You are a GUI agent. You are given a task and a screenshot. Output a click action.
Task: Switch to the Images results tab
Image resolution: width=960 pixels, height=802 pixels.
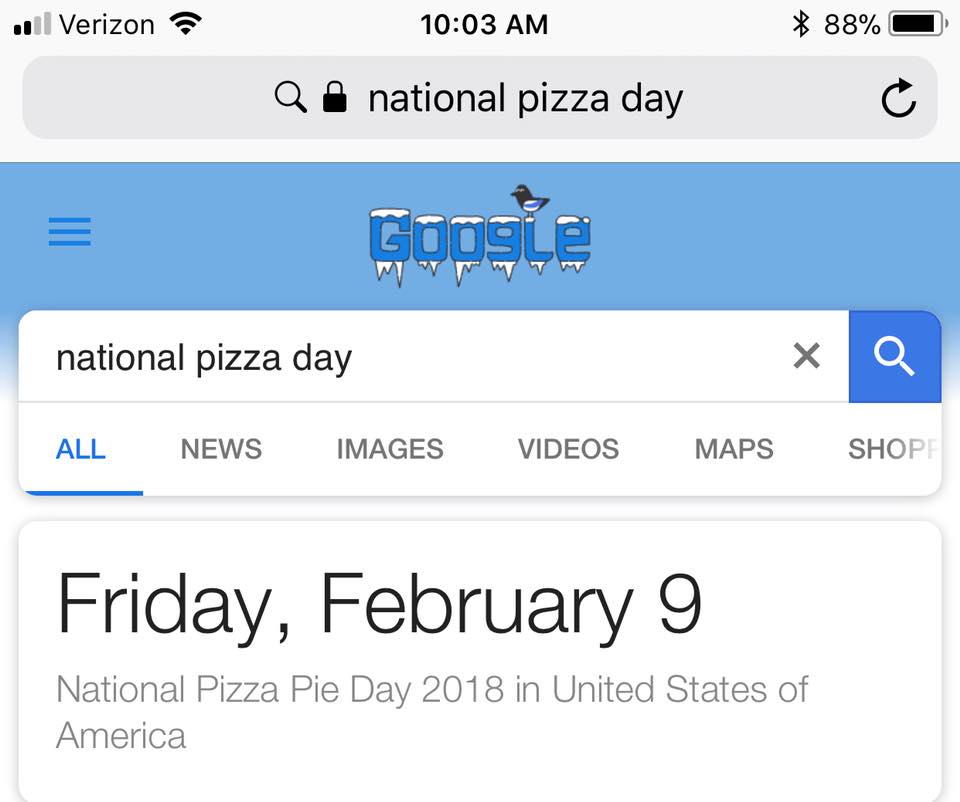point(390,449)
